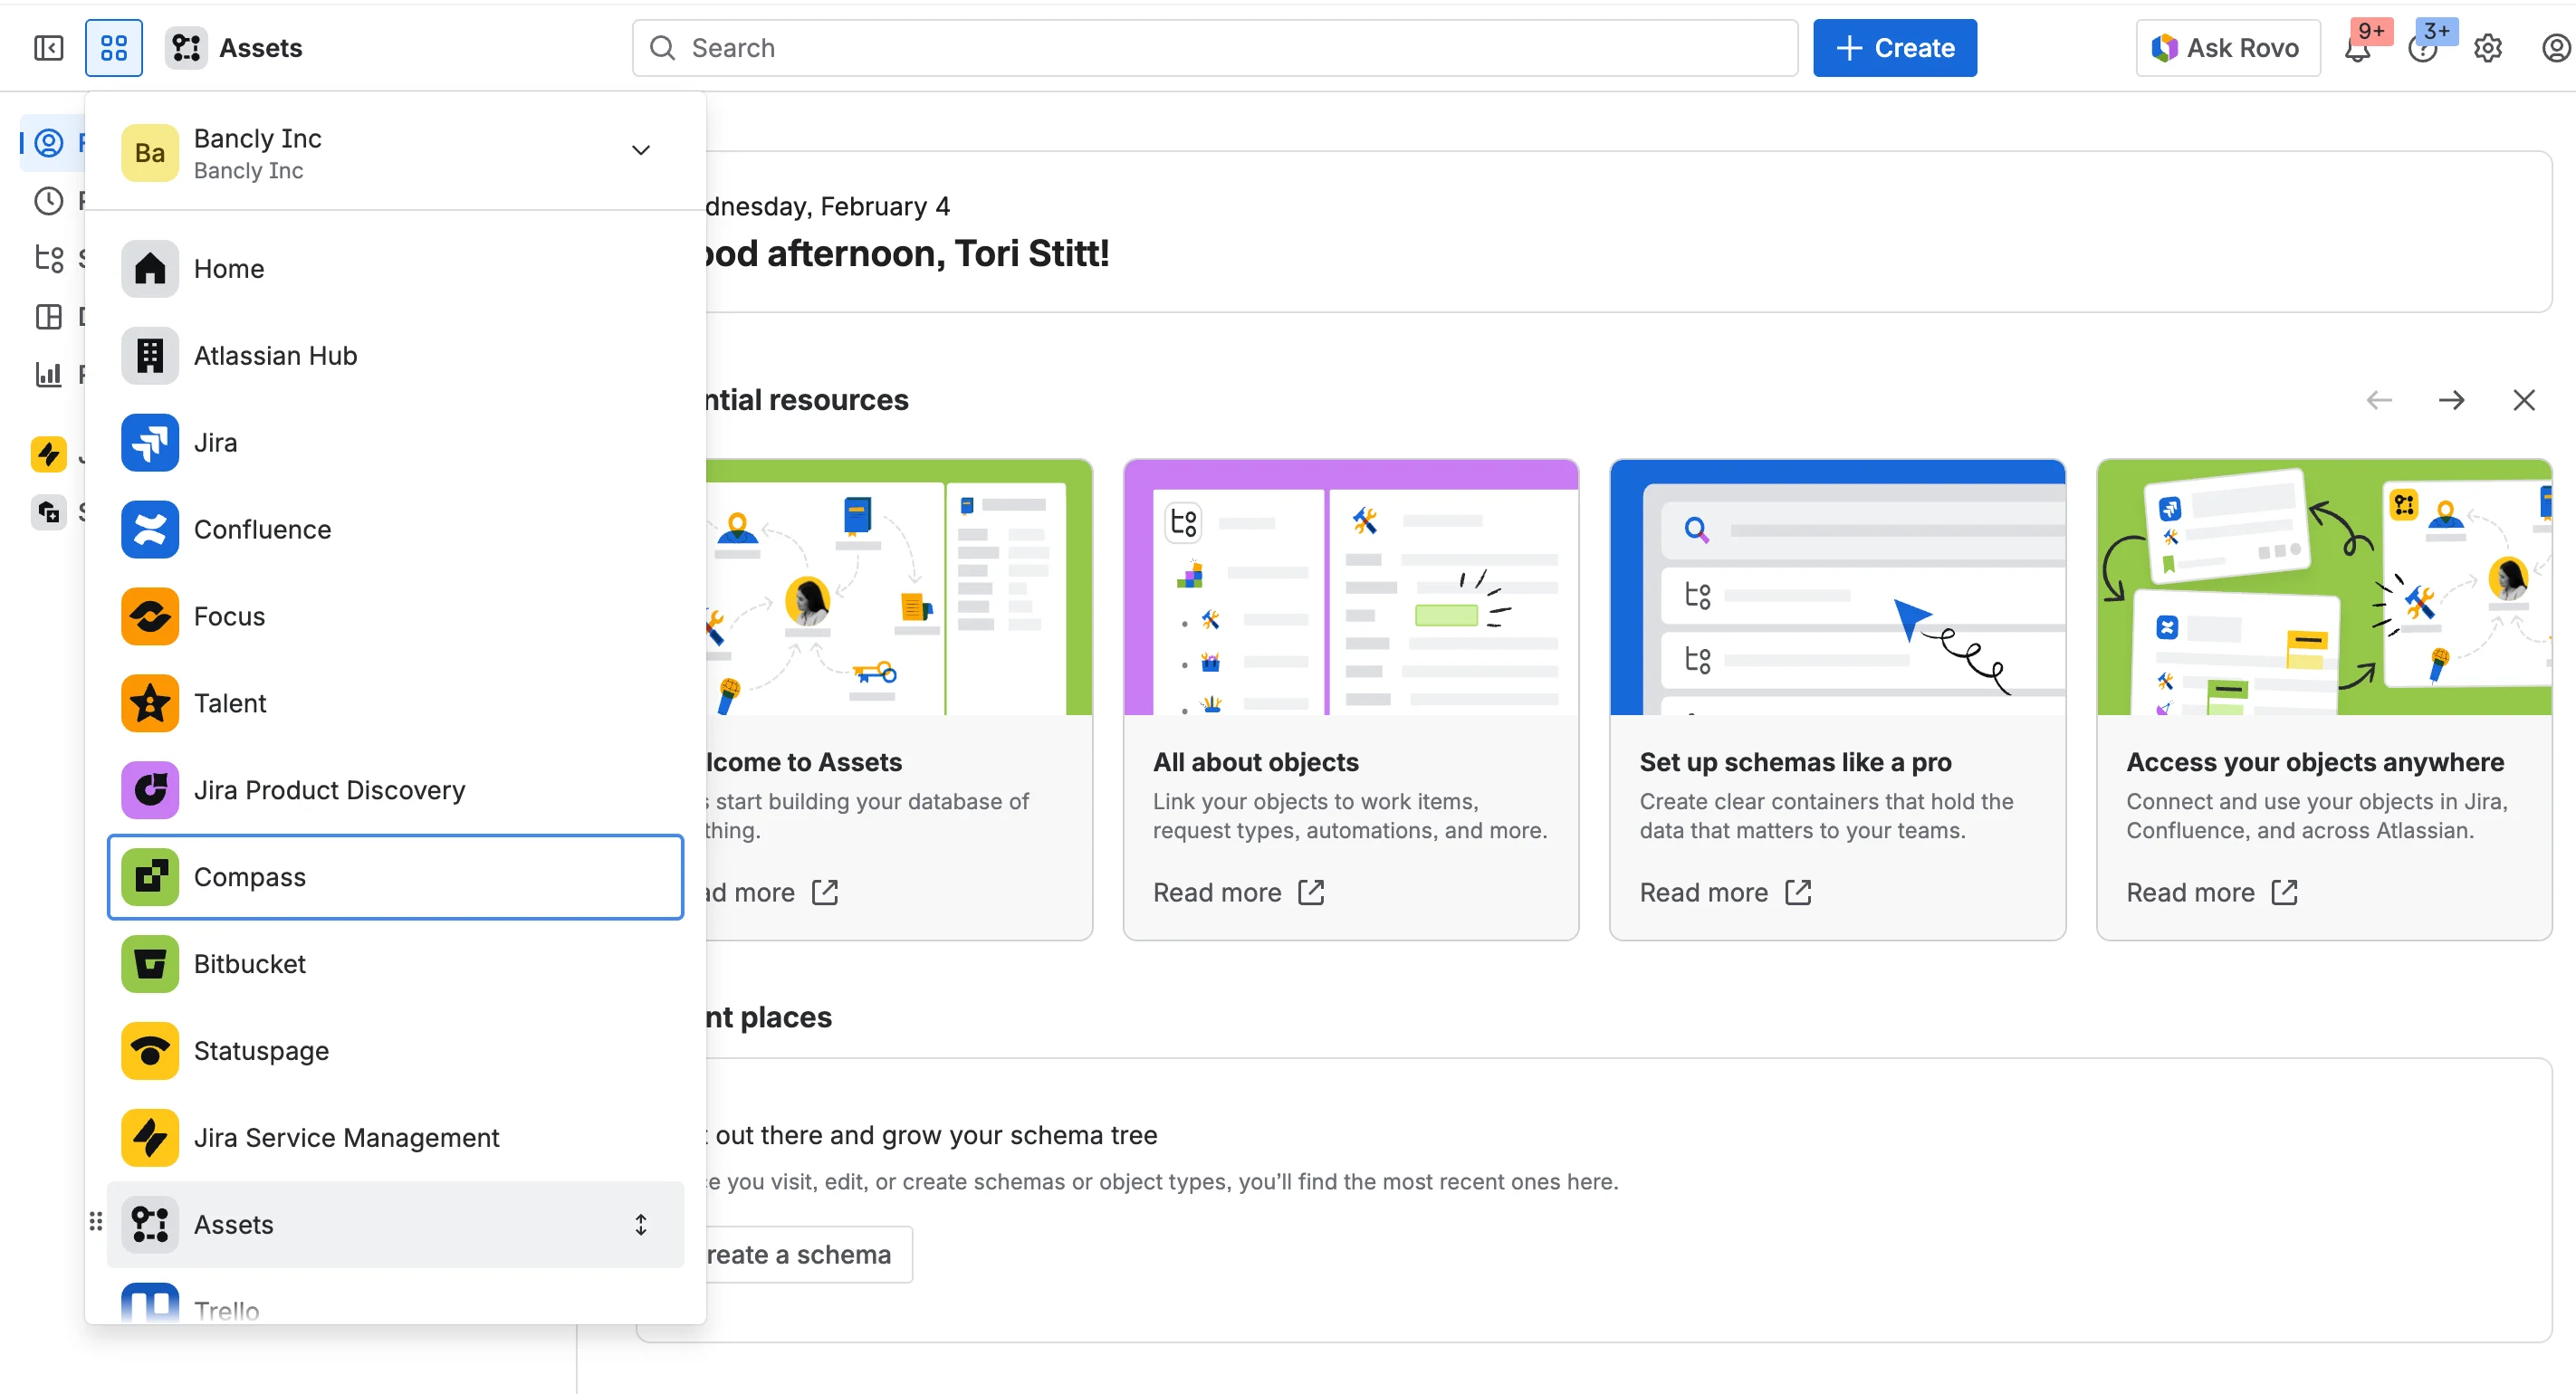Click the Assets logo in header
This screenshot has width=2576, height=1394.
pyautogui.click(x=186, y=48)
